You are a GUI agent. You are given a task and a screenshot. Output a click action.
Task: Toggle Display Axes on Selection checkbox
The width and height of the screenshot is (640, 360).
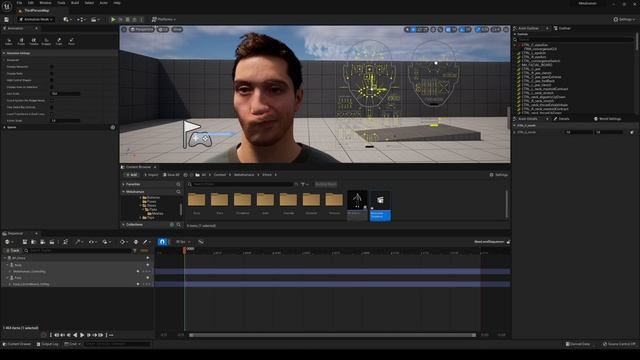point(52,87)
